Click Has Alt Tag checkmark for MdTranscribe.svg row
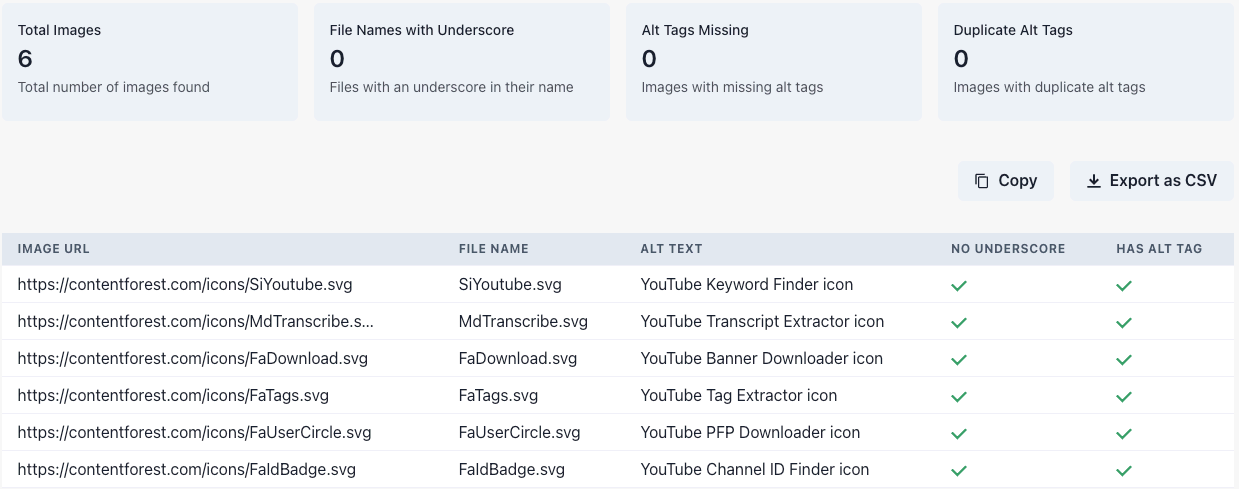Image resolution: width=1239 pixels, height=489 pixels. click(1124, 322)
